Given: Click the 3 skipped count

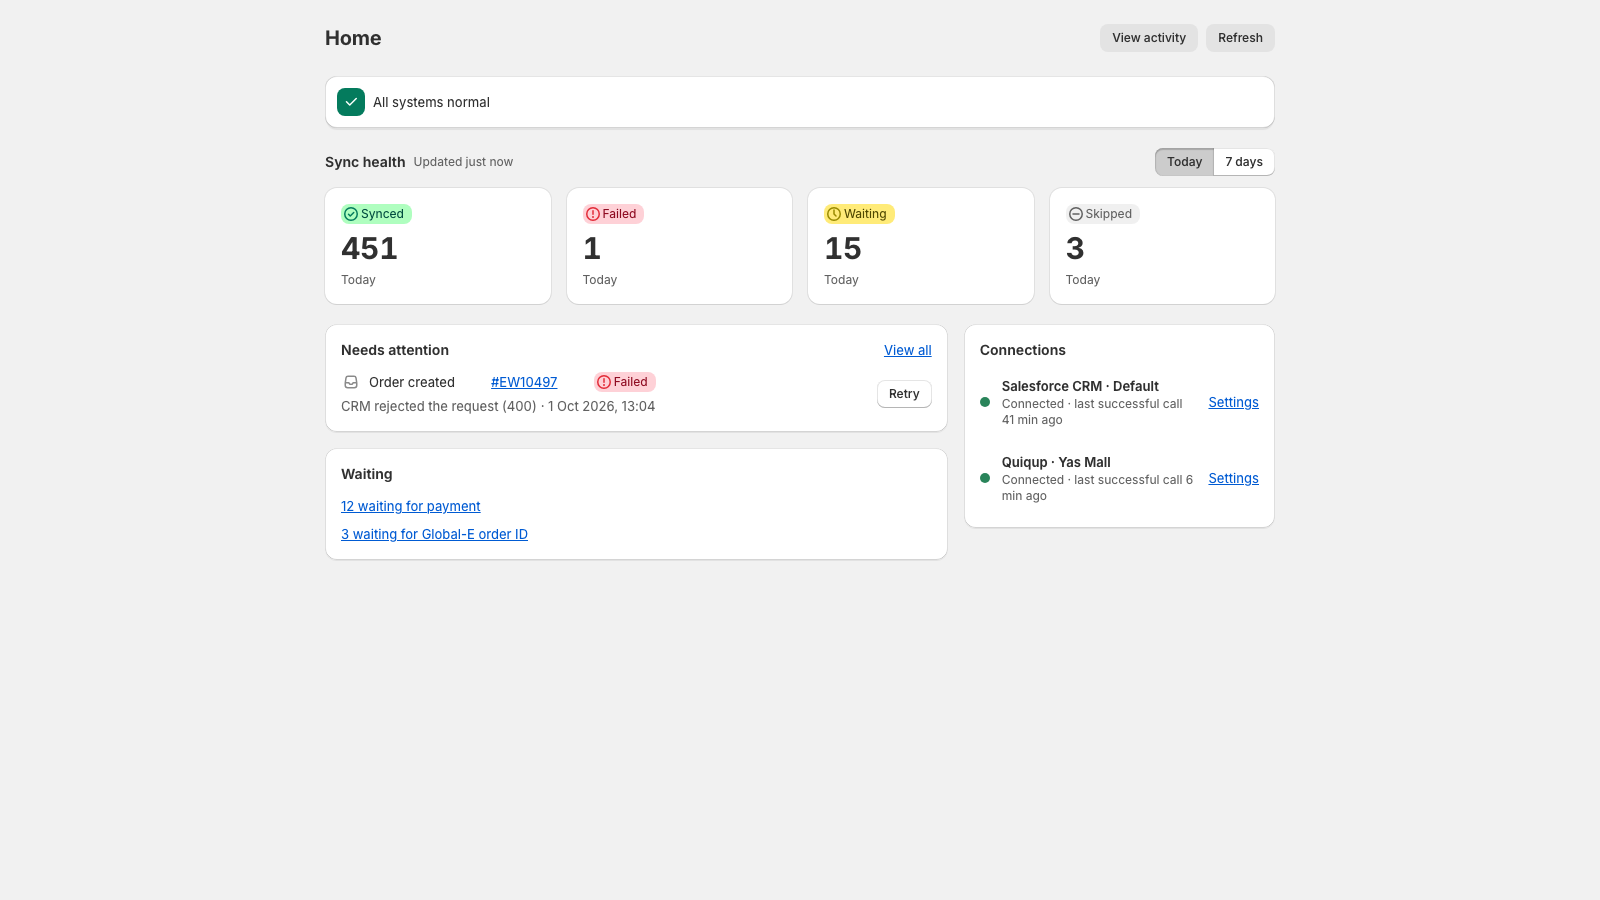Looking at the screenshot, I should (x=1075, y=248).
